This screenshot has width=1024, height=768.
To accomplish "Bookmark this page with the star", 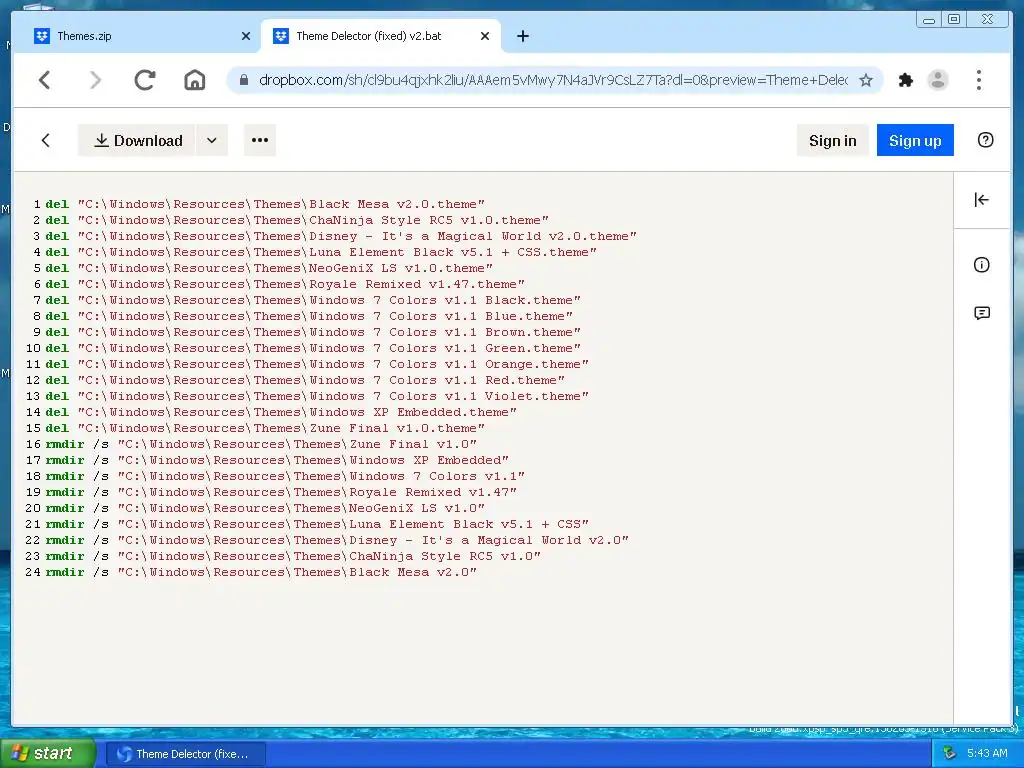I will coord(866,80).
